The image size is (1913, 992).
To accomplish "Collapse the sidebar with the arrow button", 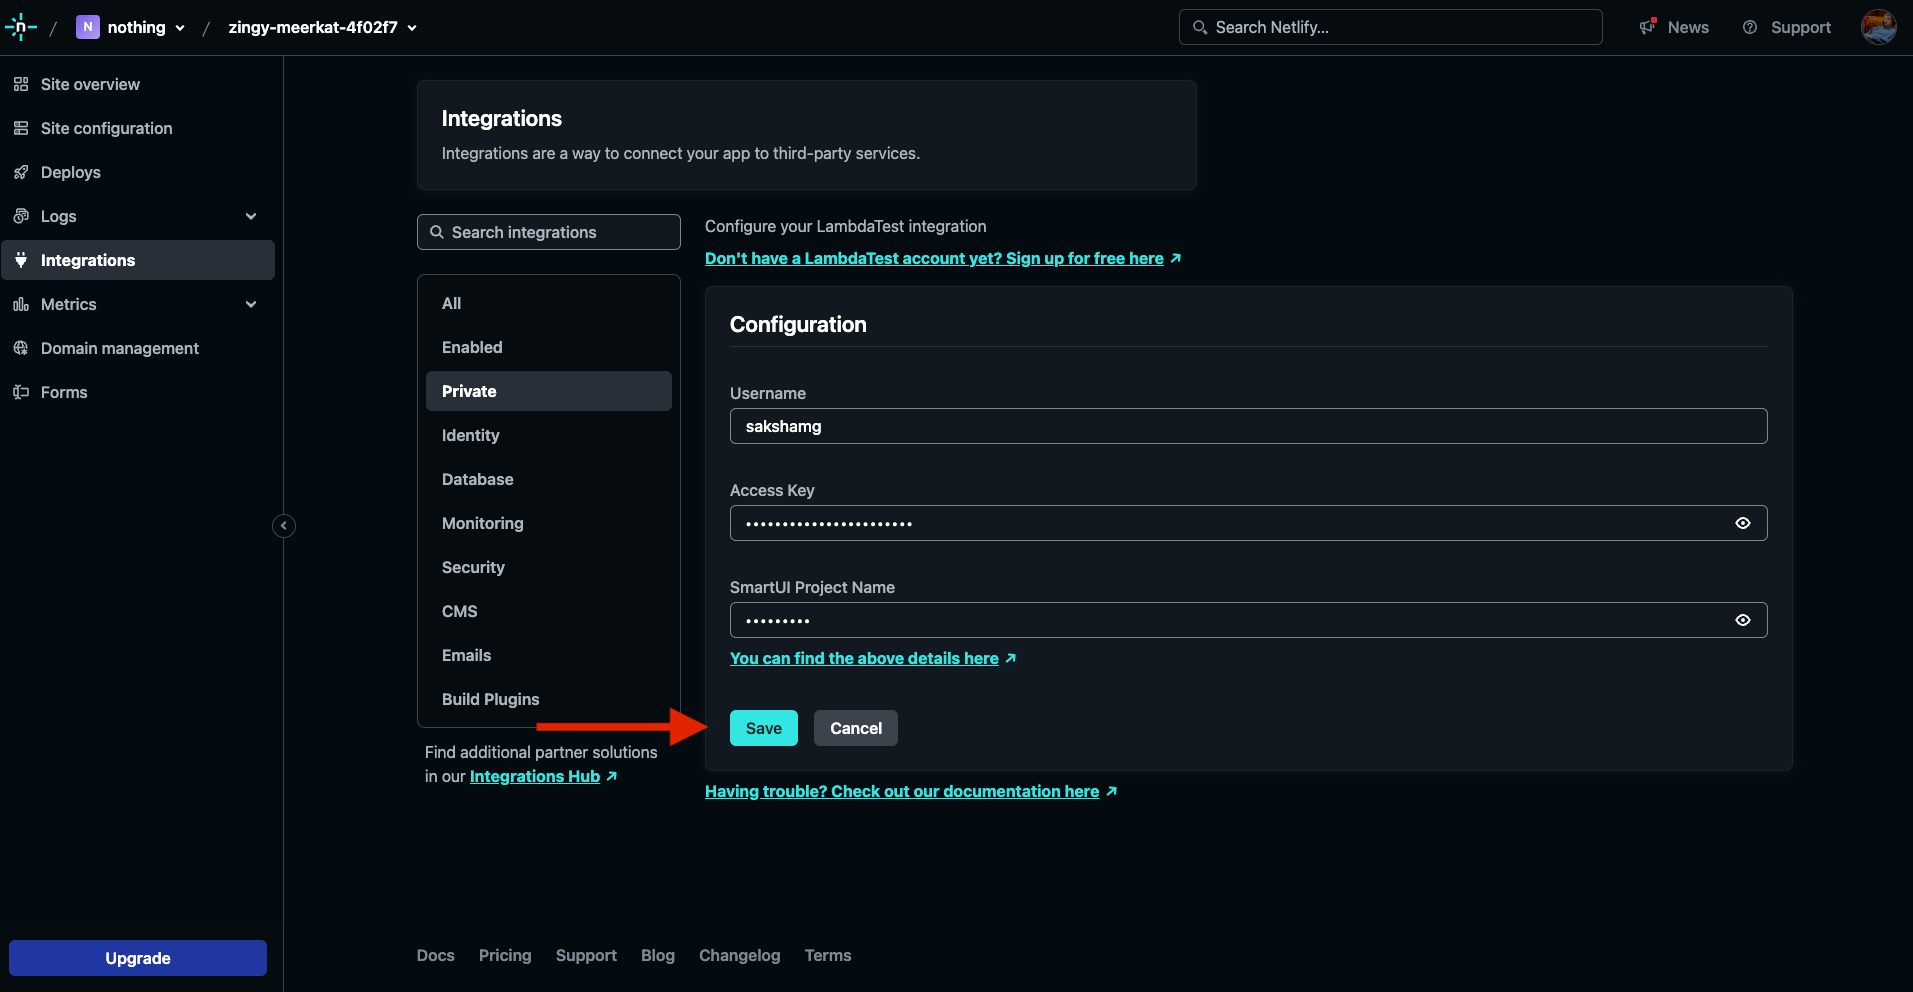I will [x=284, y=526].
